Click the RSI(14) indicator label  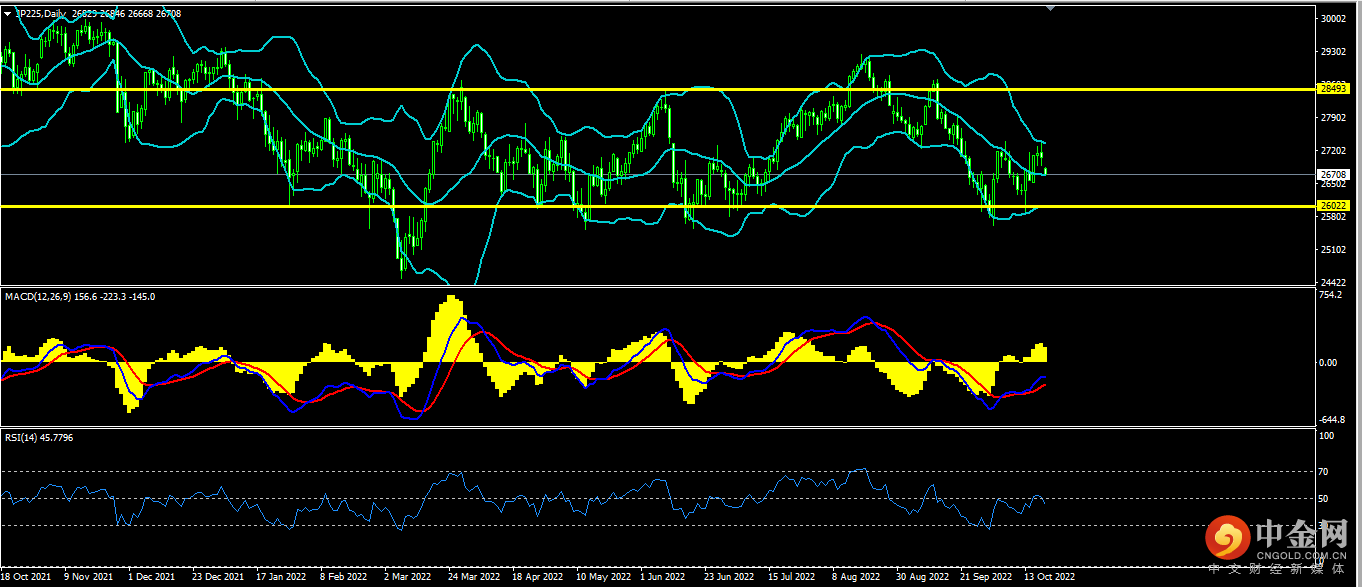[x=21, y=438]
